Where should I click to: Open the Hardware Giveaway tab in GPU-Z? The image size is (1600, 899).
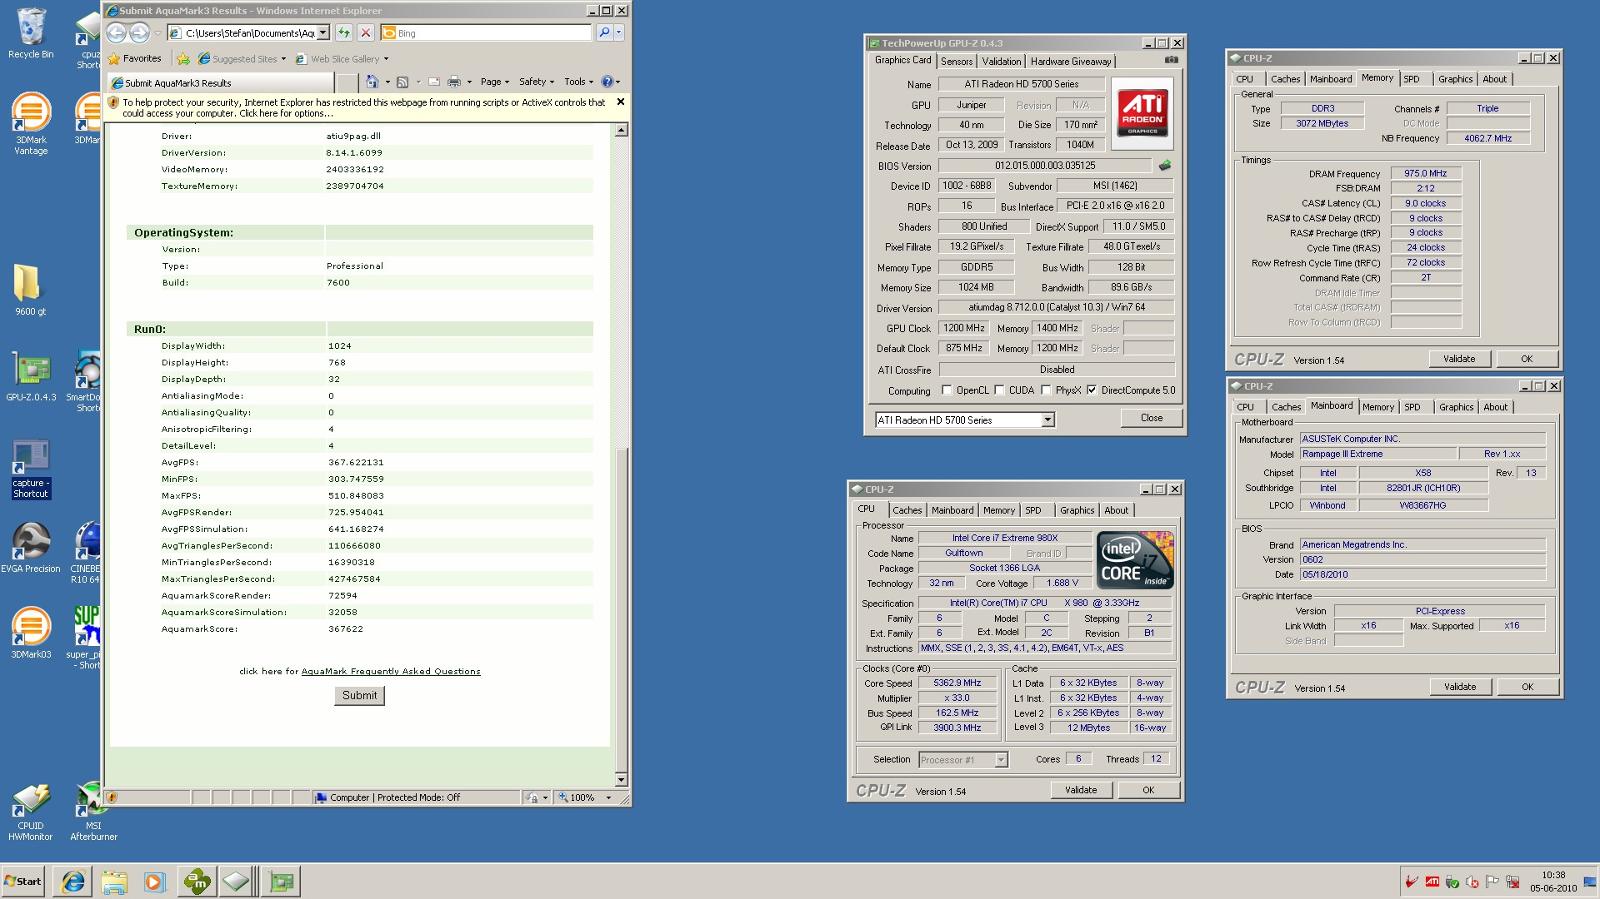[x=1070, y=61]
